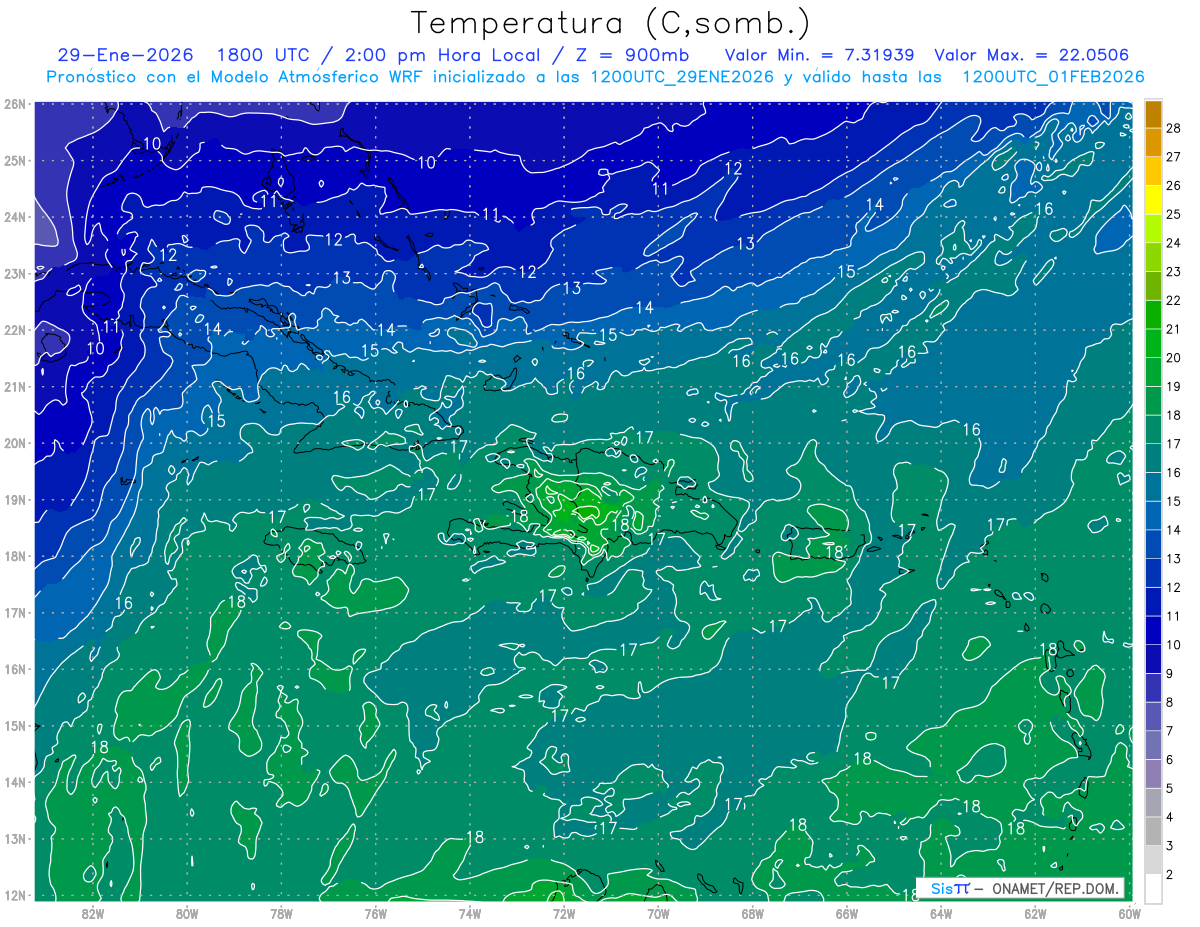The image size is (1200, 927).
Task: Click the '82W' longitude axis label
Action: 92,913
